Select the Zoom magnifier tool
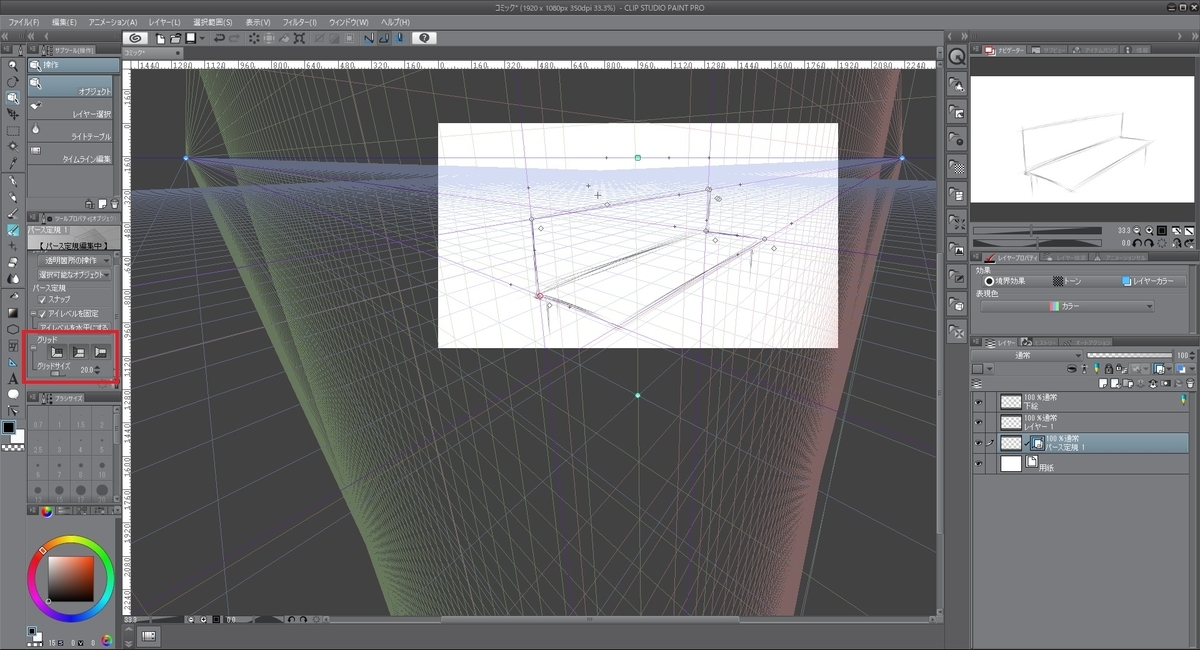The width and height of the screenshot is (1200, 650). (13, 65)
